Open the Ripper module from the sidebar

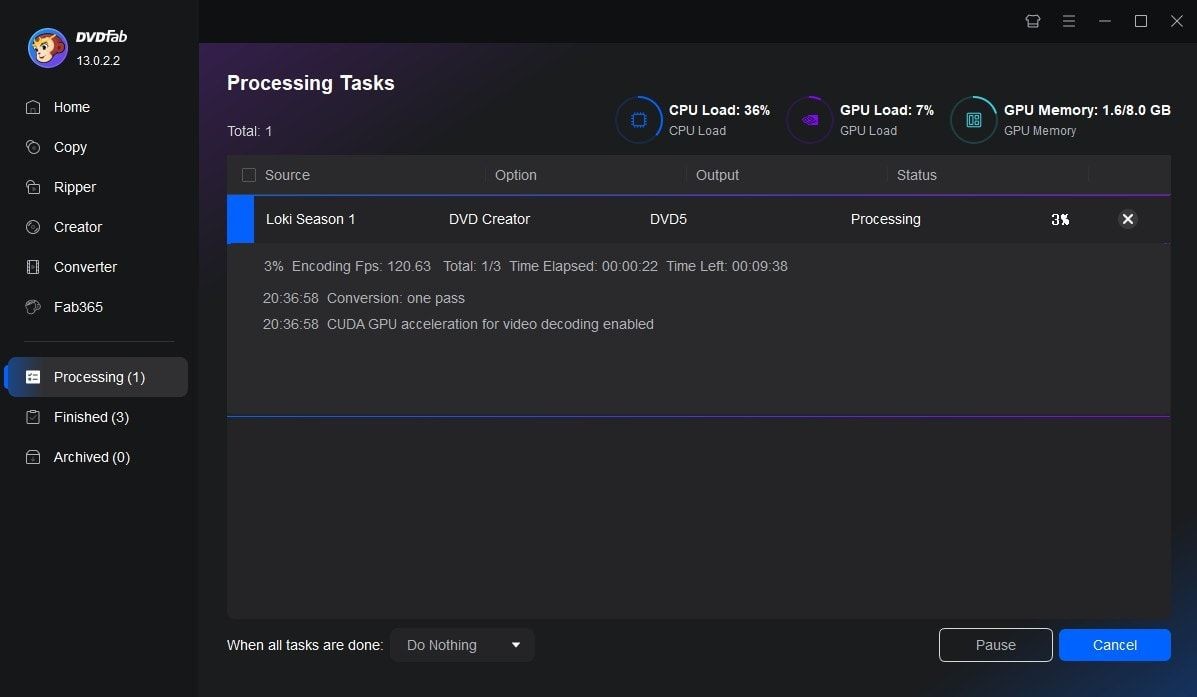pos(74,187)
